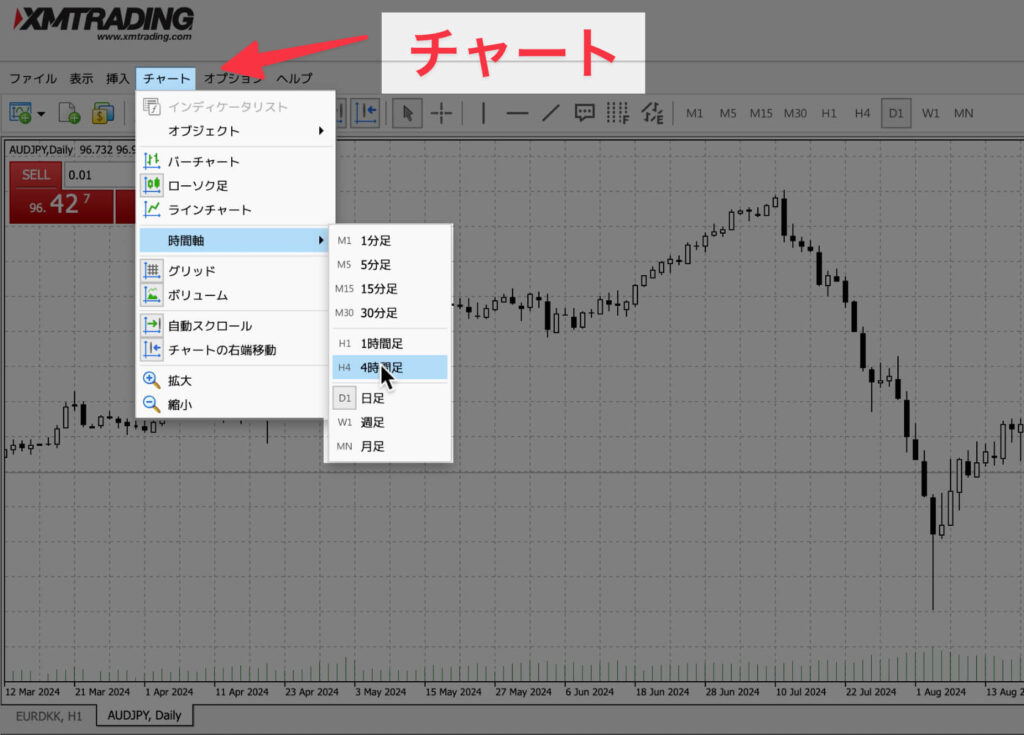Open the New Order dropdown arrow
The width and height of the screenshot is (1024, 735).
point(40,114)
